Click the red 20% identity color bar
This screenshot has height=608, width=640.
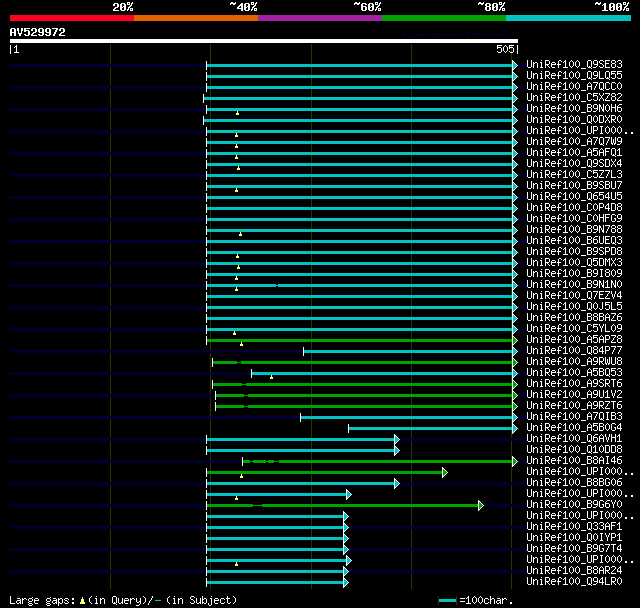pos(72,18)
